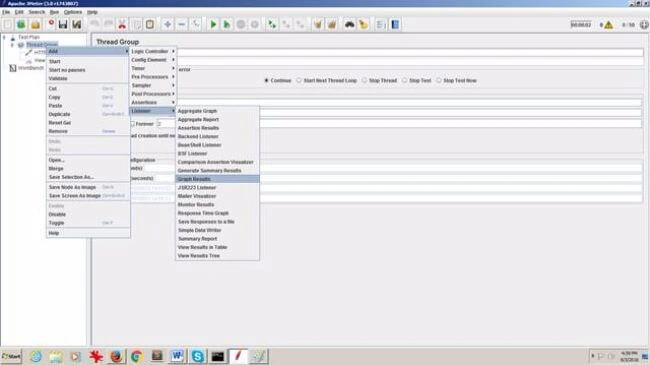Select the Continue radio button
Image resolution: width=650 pixels, height=365 pixels.
click(267, 80)
